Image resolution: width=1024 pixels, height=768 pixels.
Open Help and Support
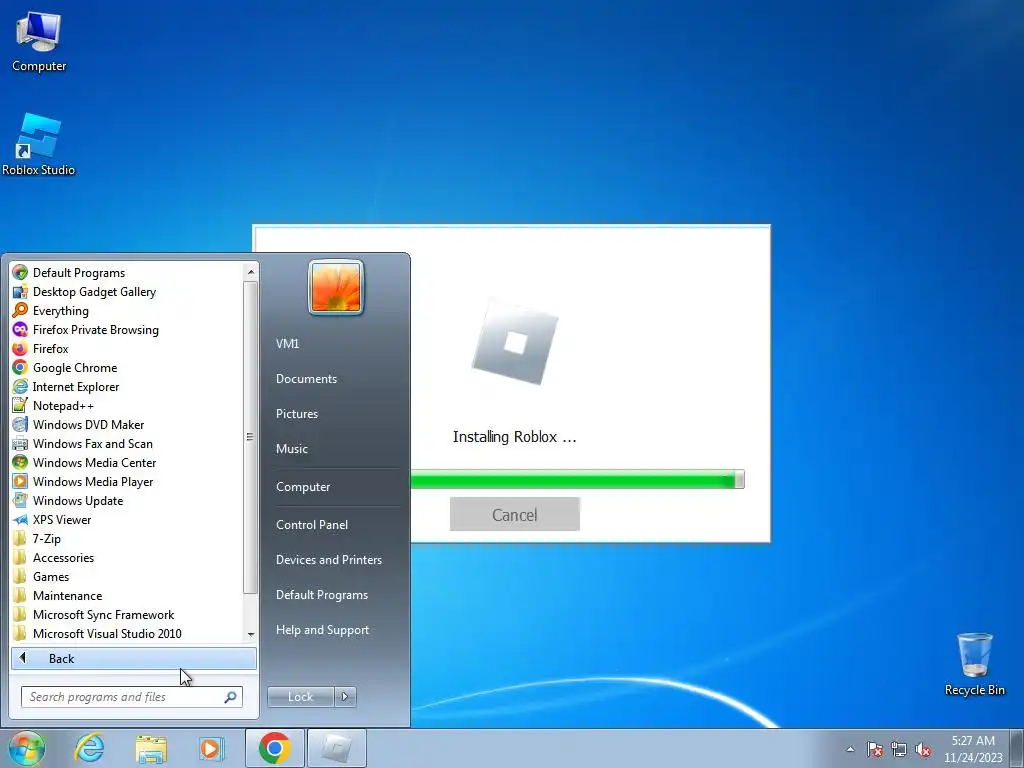tap(323, 630)
